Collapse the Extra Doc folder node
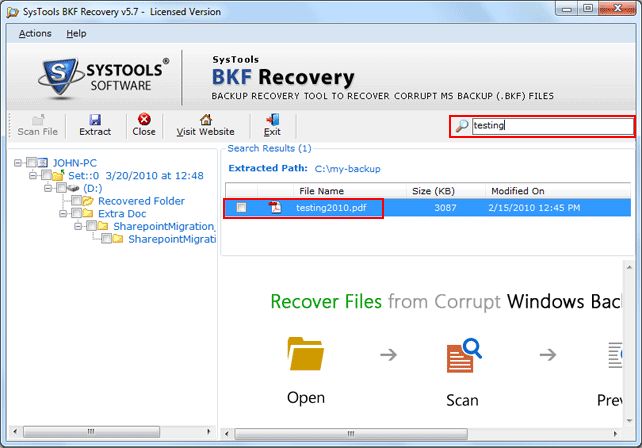The height and width of the screenshot is (448, 642). [63, 213]
